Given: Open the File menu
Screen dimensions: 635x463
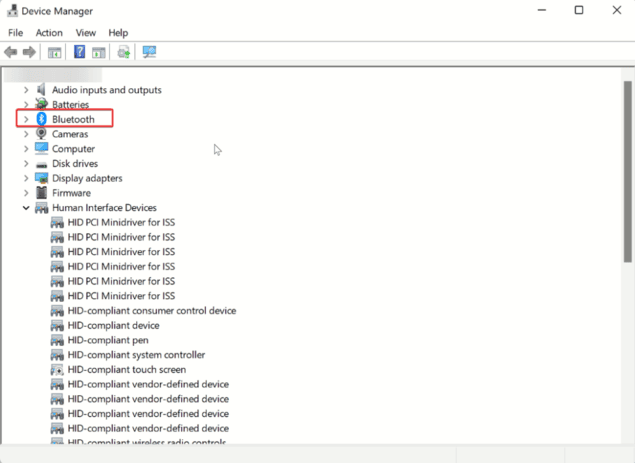Looking at the screenshot, I should [15, 33].
